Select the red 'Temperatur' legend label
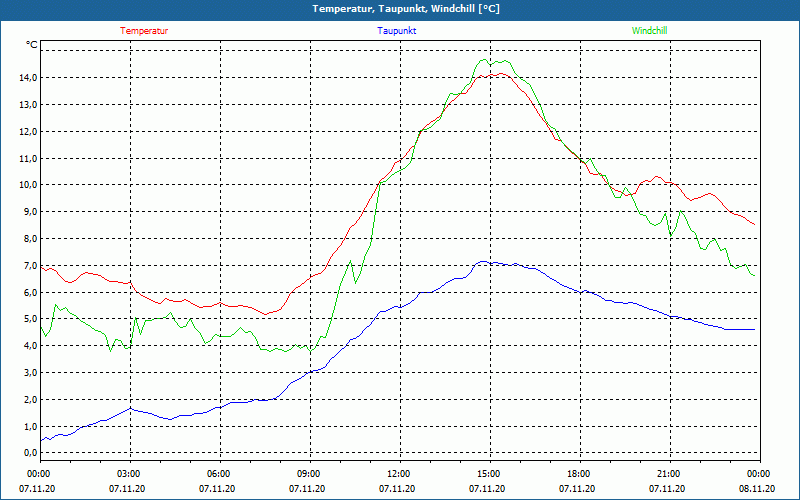 (x=144, y=31)
